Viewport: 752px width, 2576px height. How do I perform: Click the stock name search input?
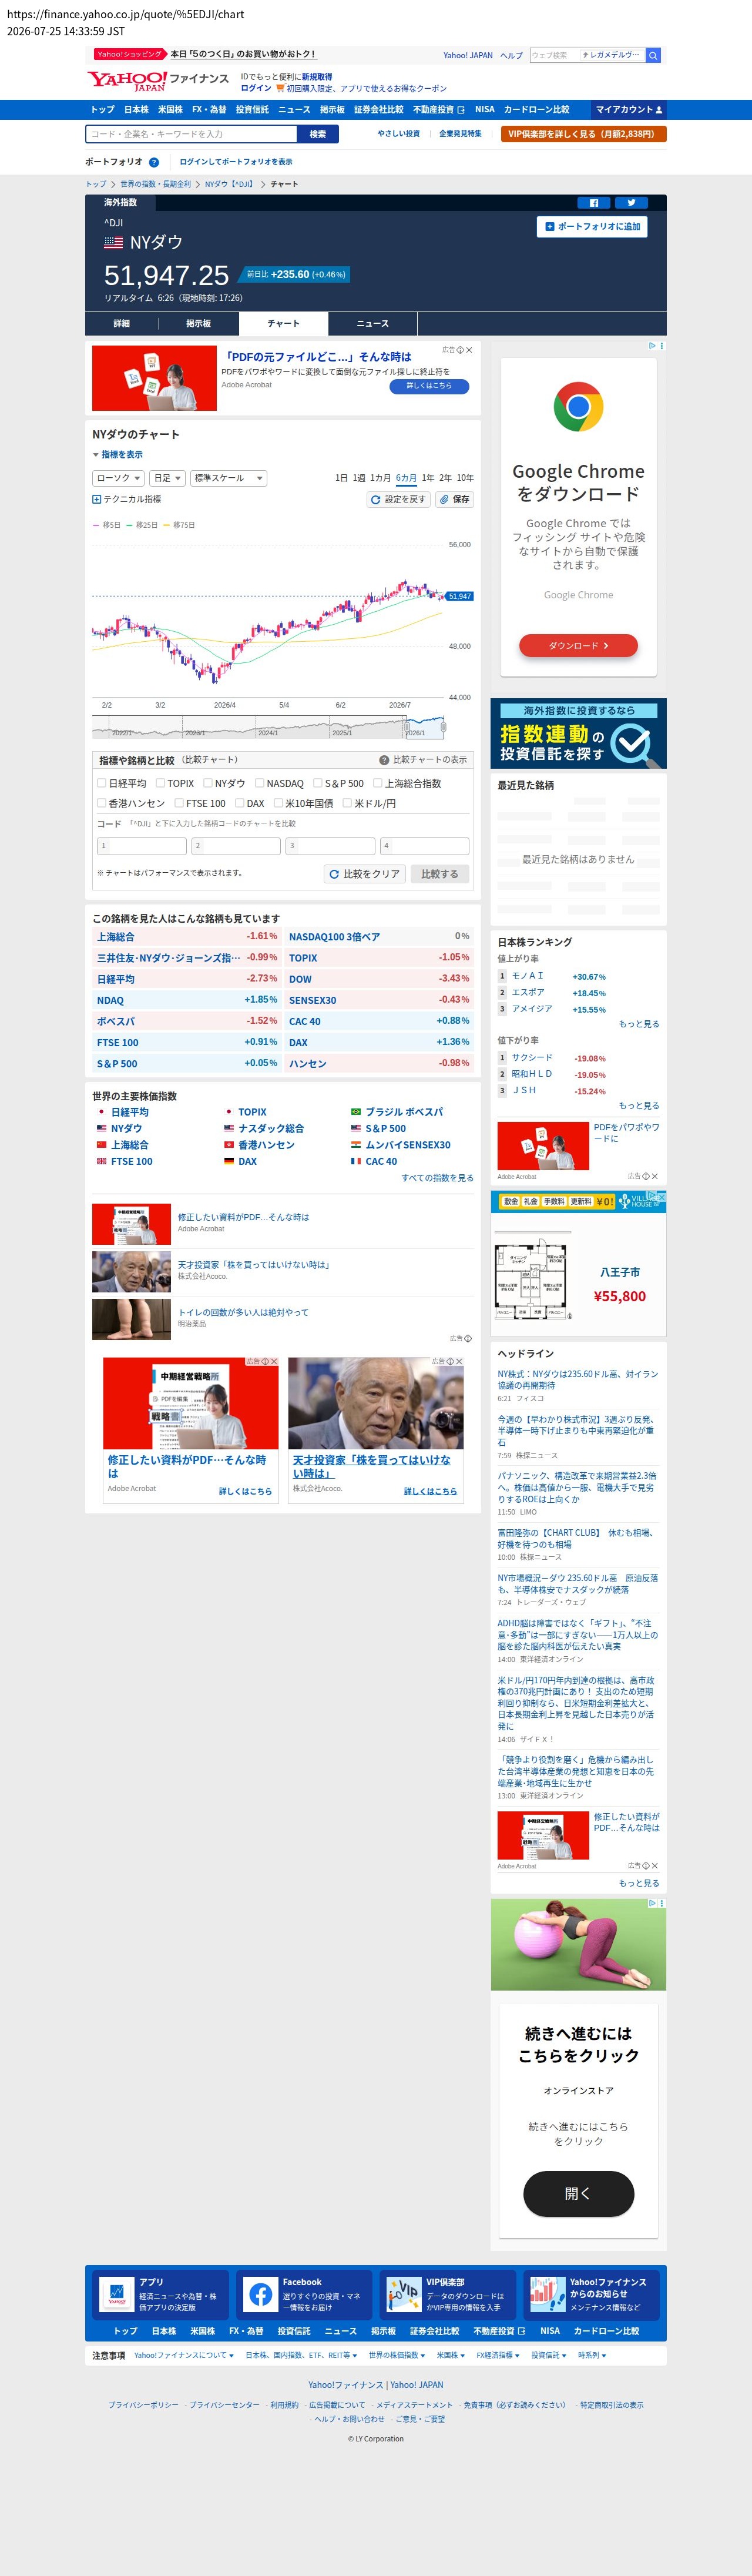pyautogui.click(x=191, y=134)
